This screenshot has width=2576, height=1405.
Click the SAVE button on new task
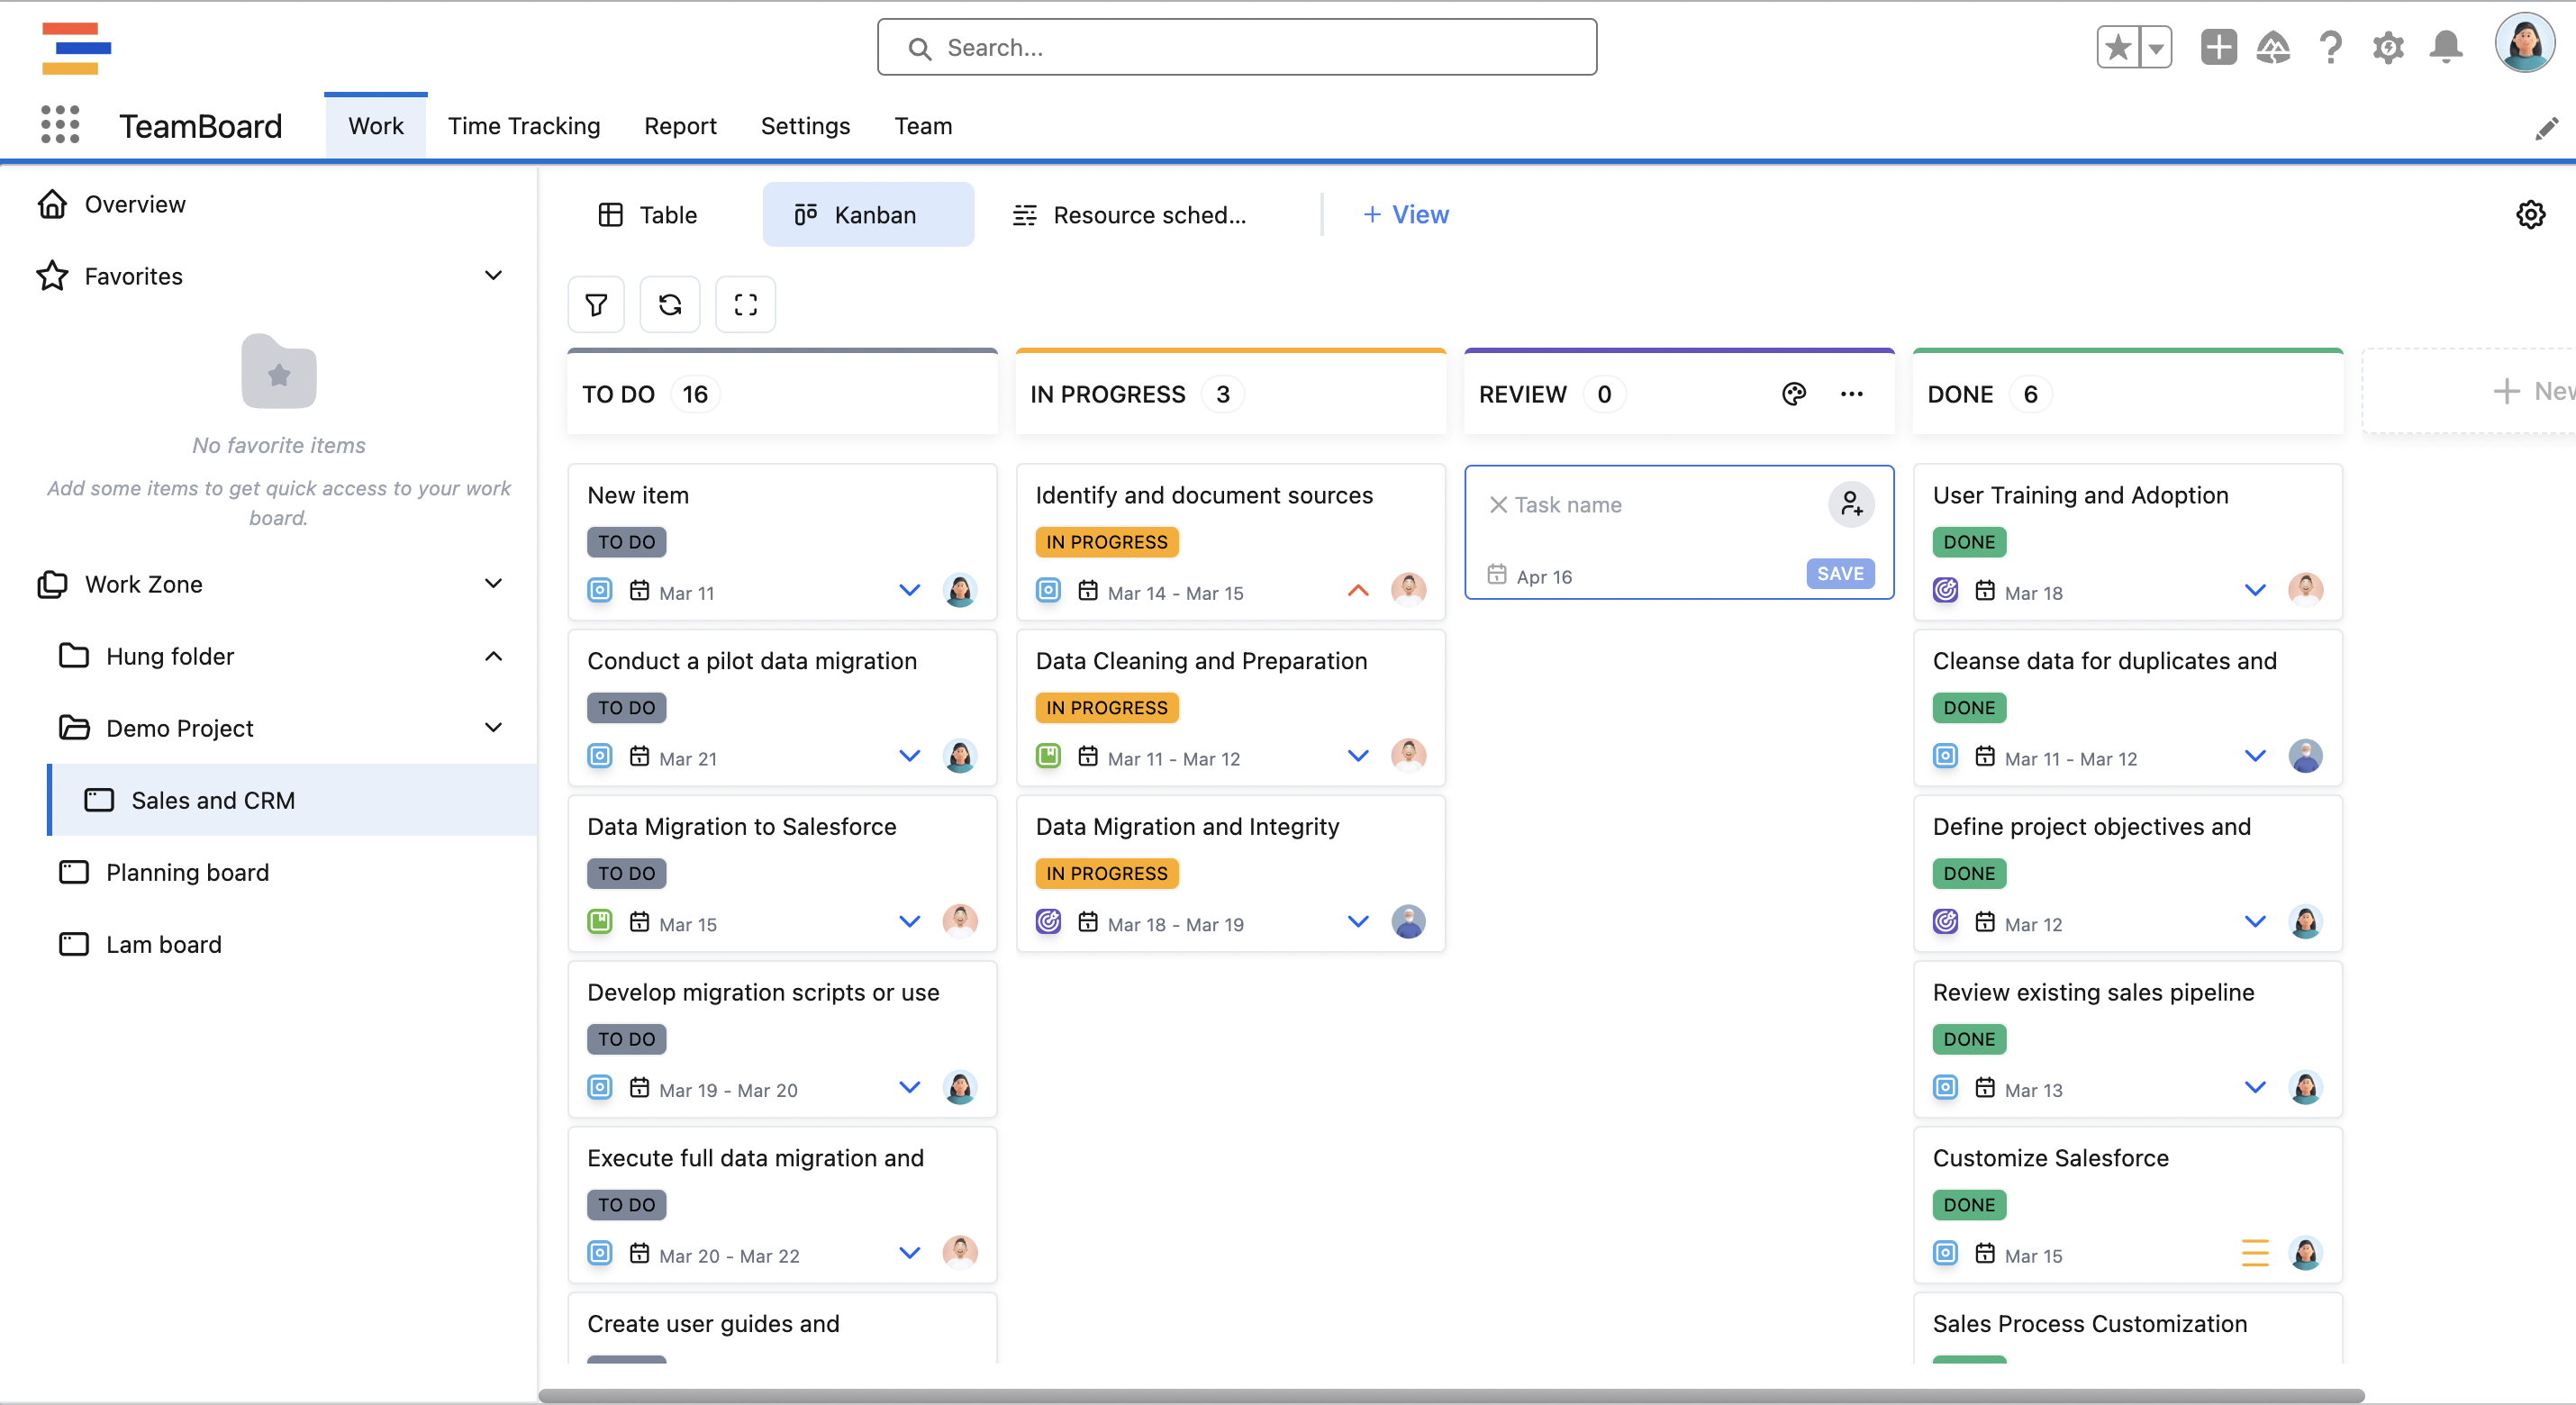1839,574
